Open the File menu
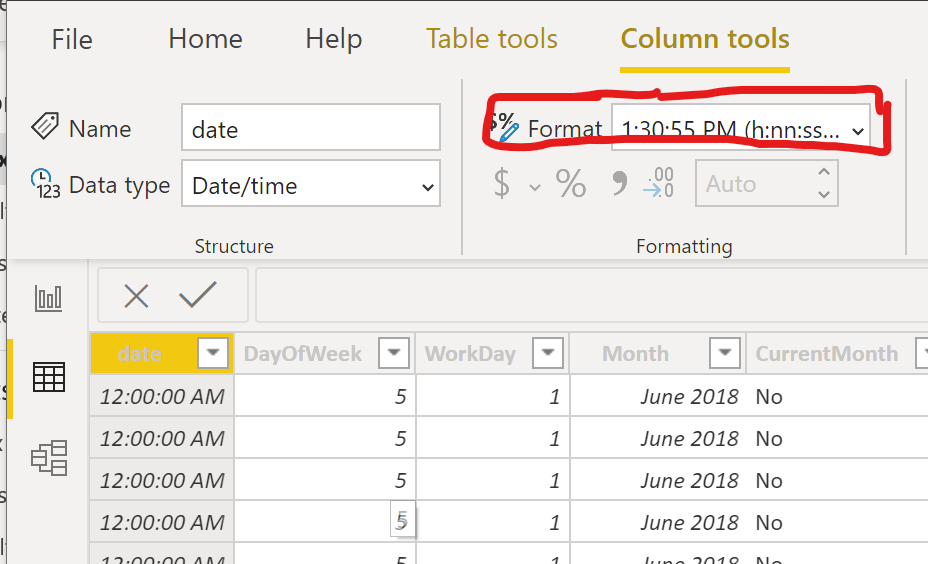 point(72,39)
